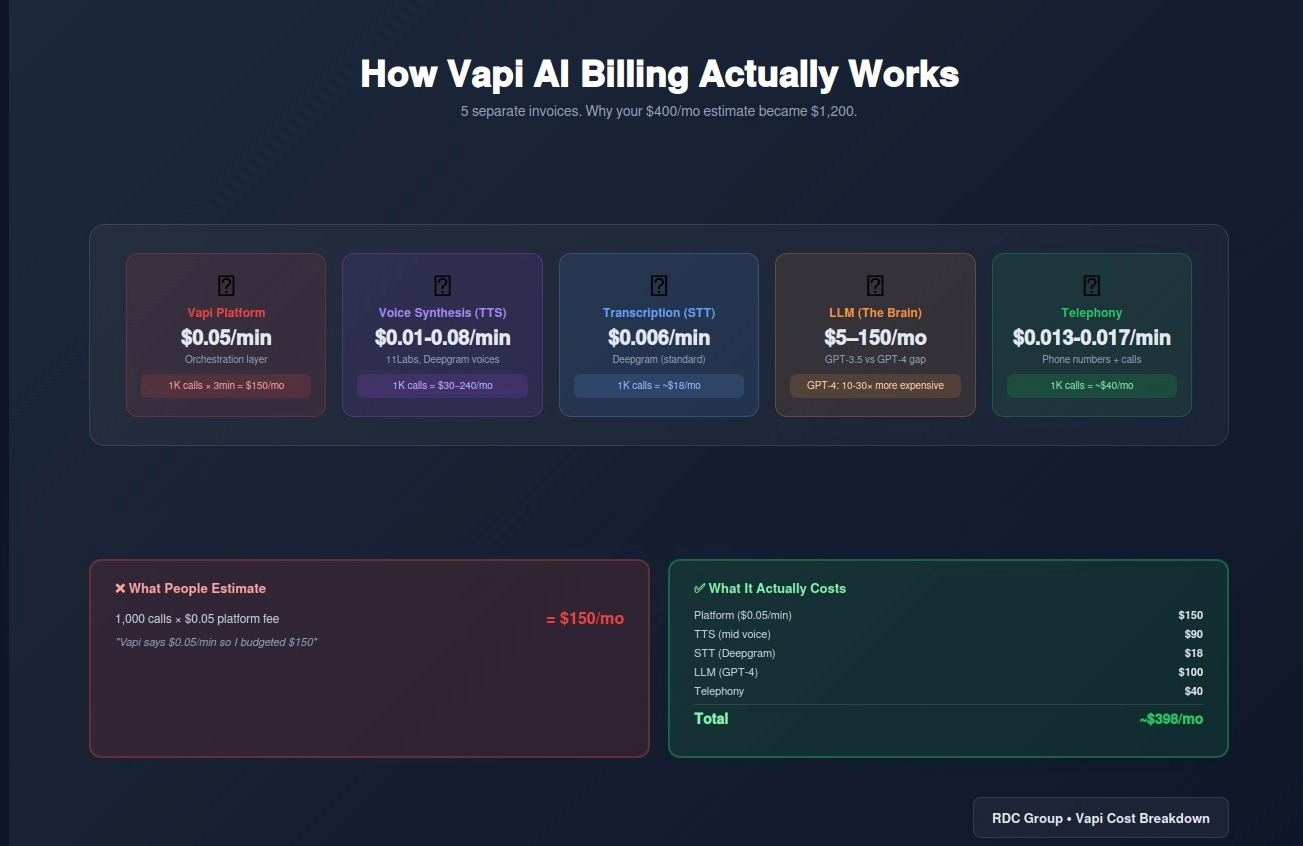Click 'GPT-3.5 vs GPT-4 gap' caption
Viewport: 1303px width, 846px height.
(x=875, y=359)
